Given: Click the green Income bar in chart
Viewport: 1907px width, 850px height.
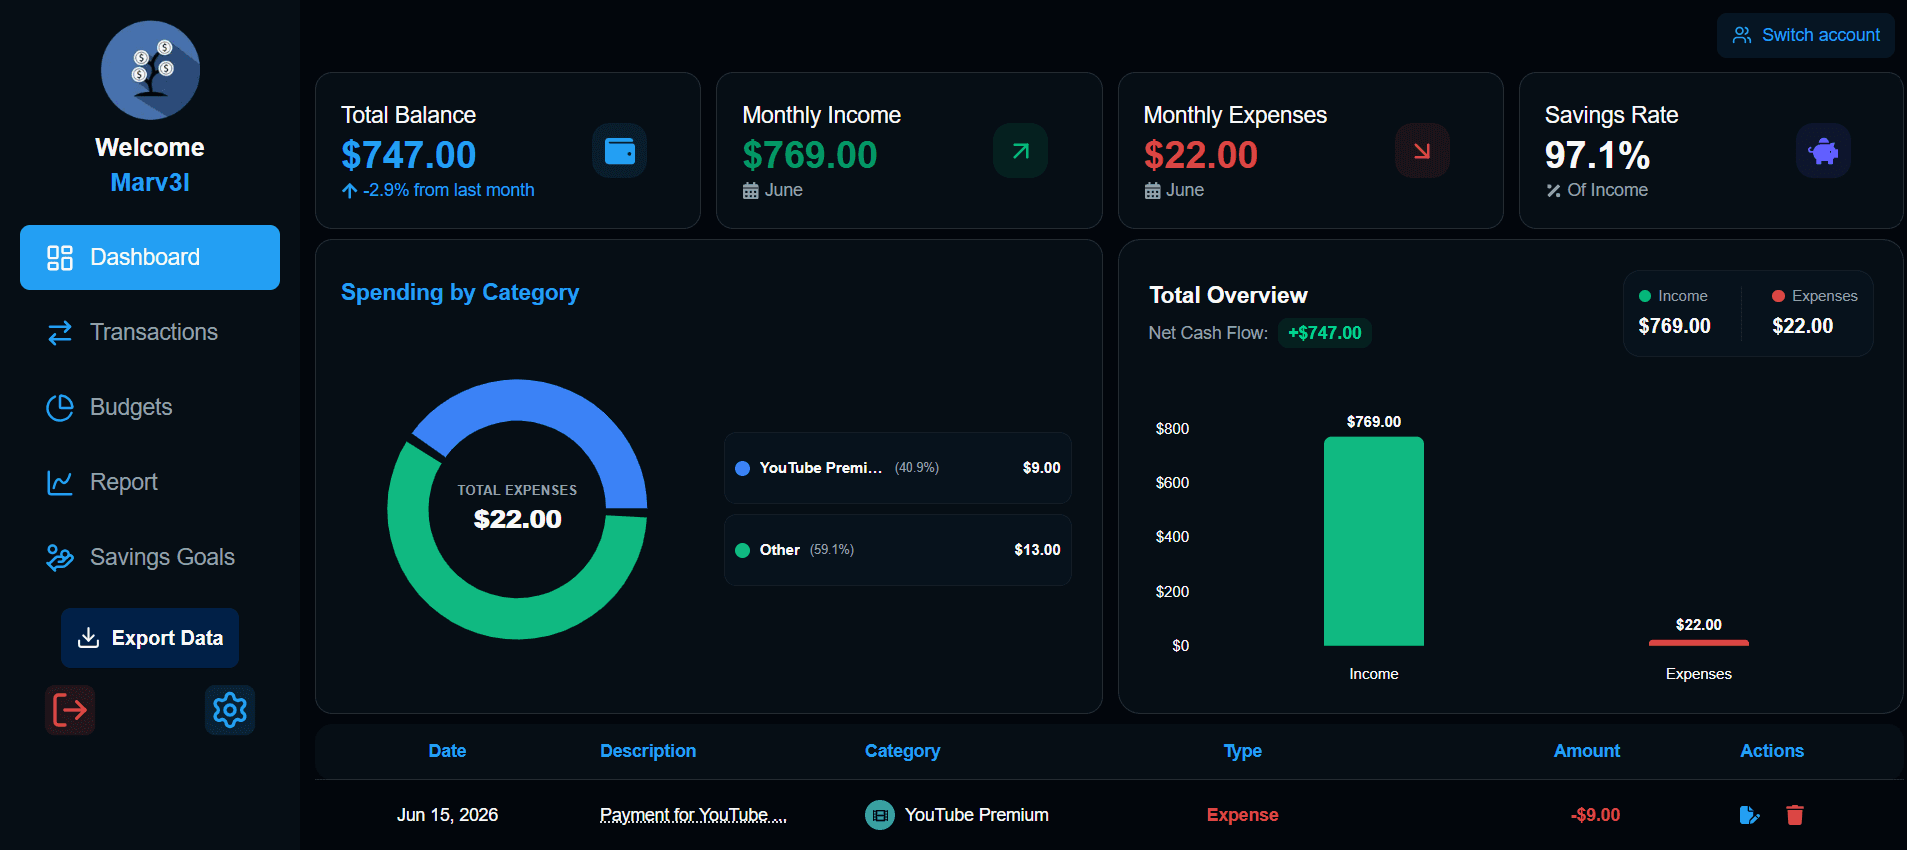Looking at the screenshot, I should tap(1374, 541).
